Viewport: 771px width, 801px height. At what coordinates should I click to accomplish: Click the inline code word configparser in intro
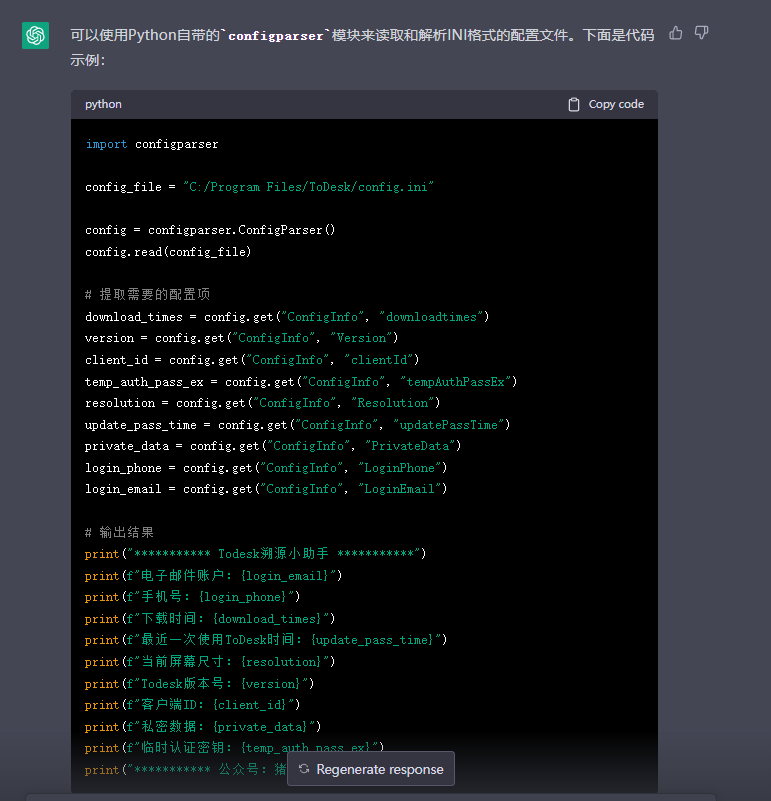(276, 36)
